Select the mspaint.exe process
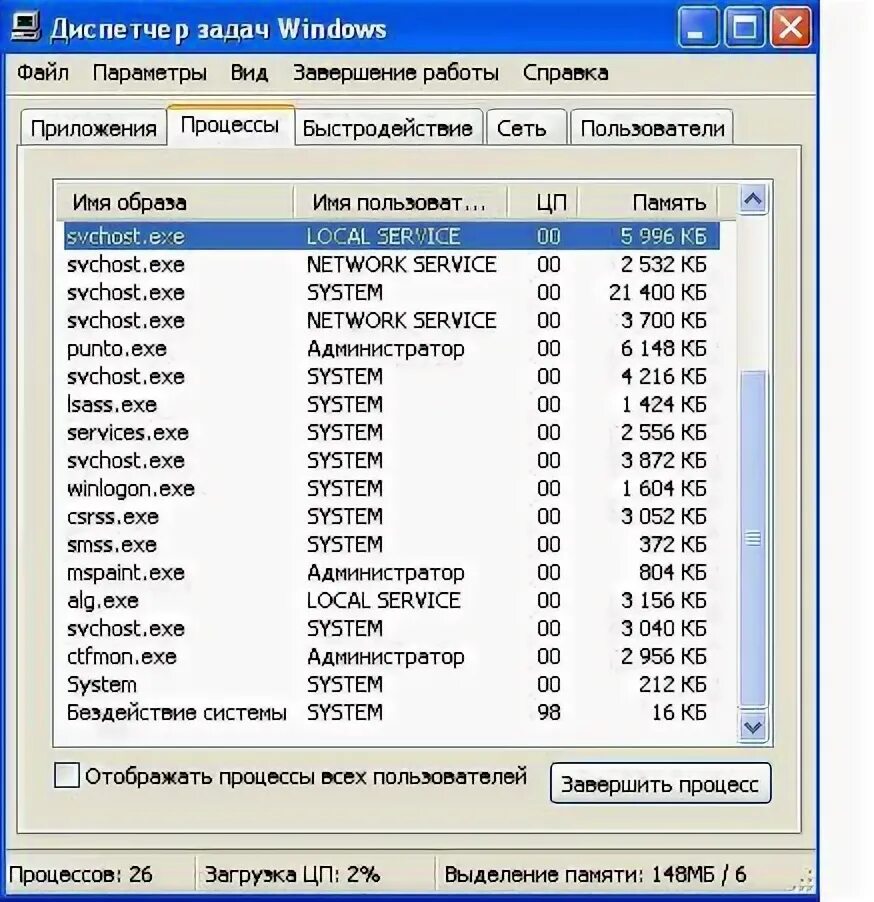 tap(391, 572)
